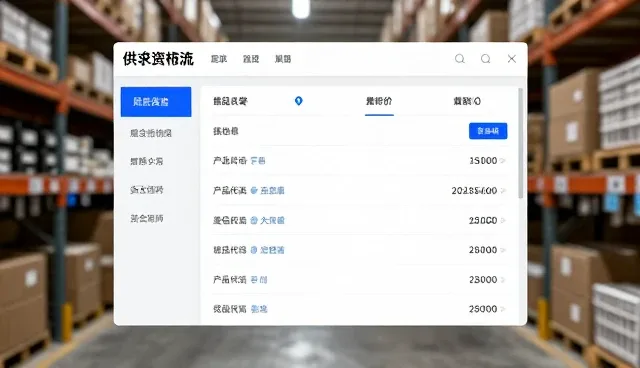The height and width of the screenshot is (368, 640).
Task: Open the third sidebar item
Action: (147, 161)
